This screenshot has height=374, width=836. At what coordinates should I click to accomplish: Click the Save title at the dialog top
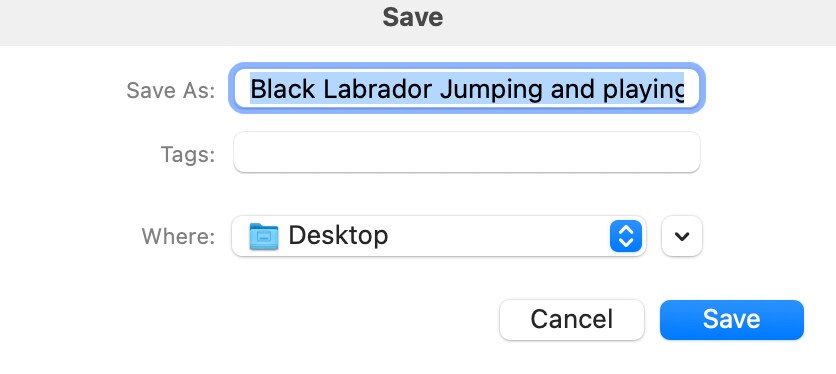click(x=413, y=17)
